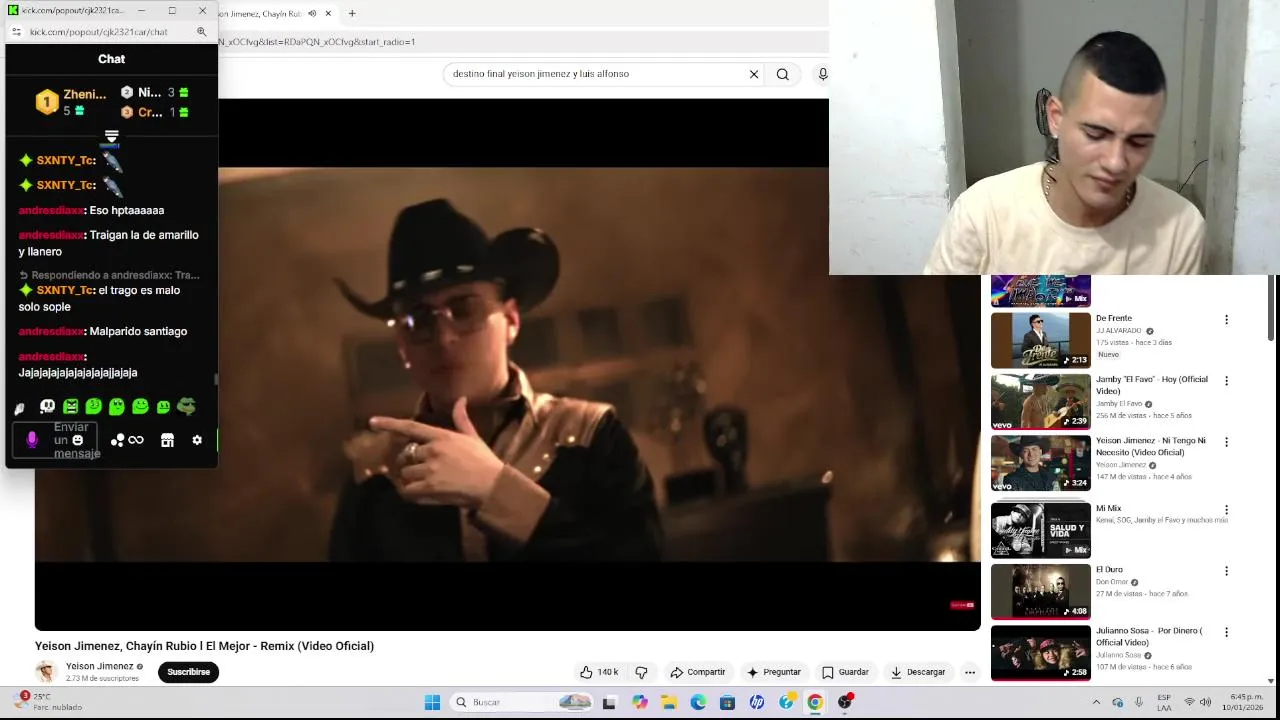Open File Explorer from taskbar
The height and width of the screenshot is (720, 1280).
pos(669,702)
